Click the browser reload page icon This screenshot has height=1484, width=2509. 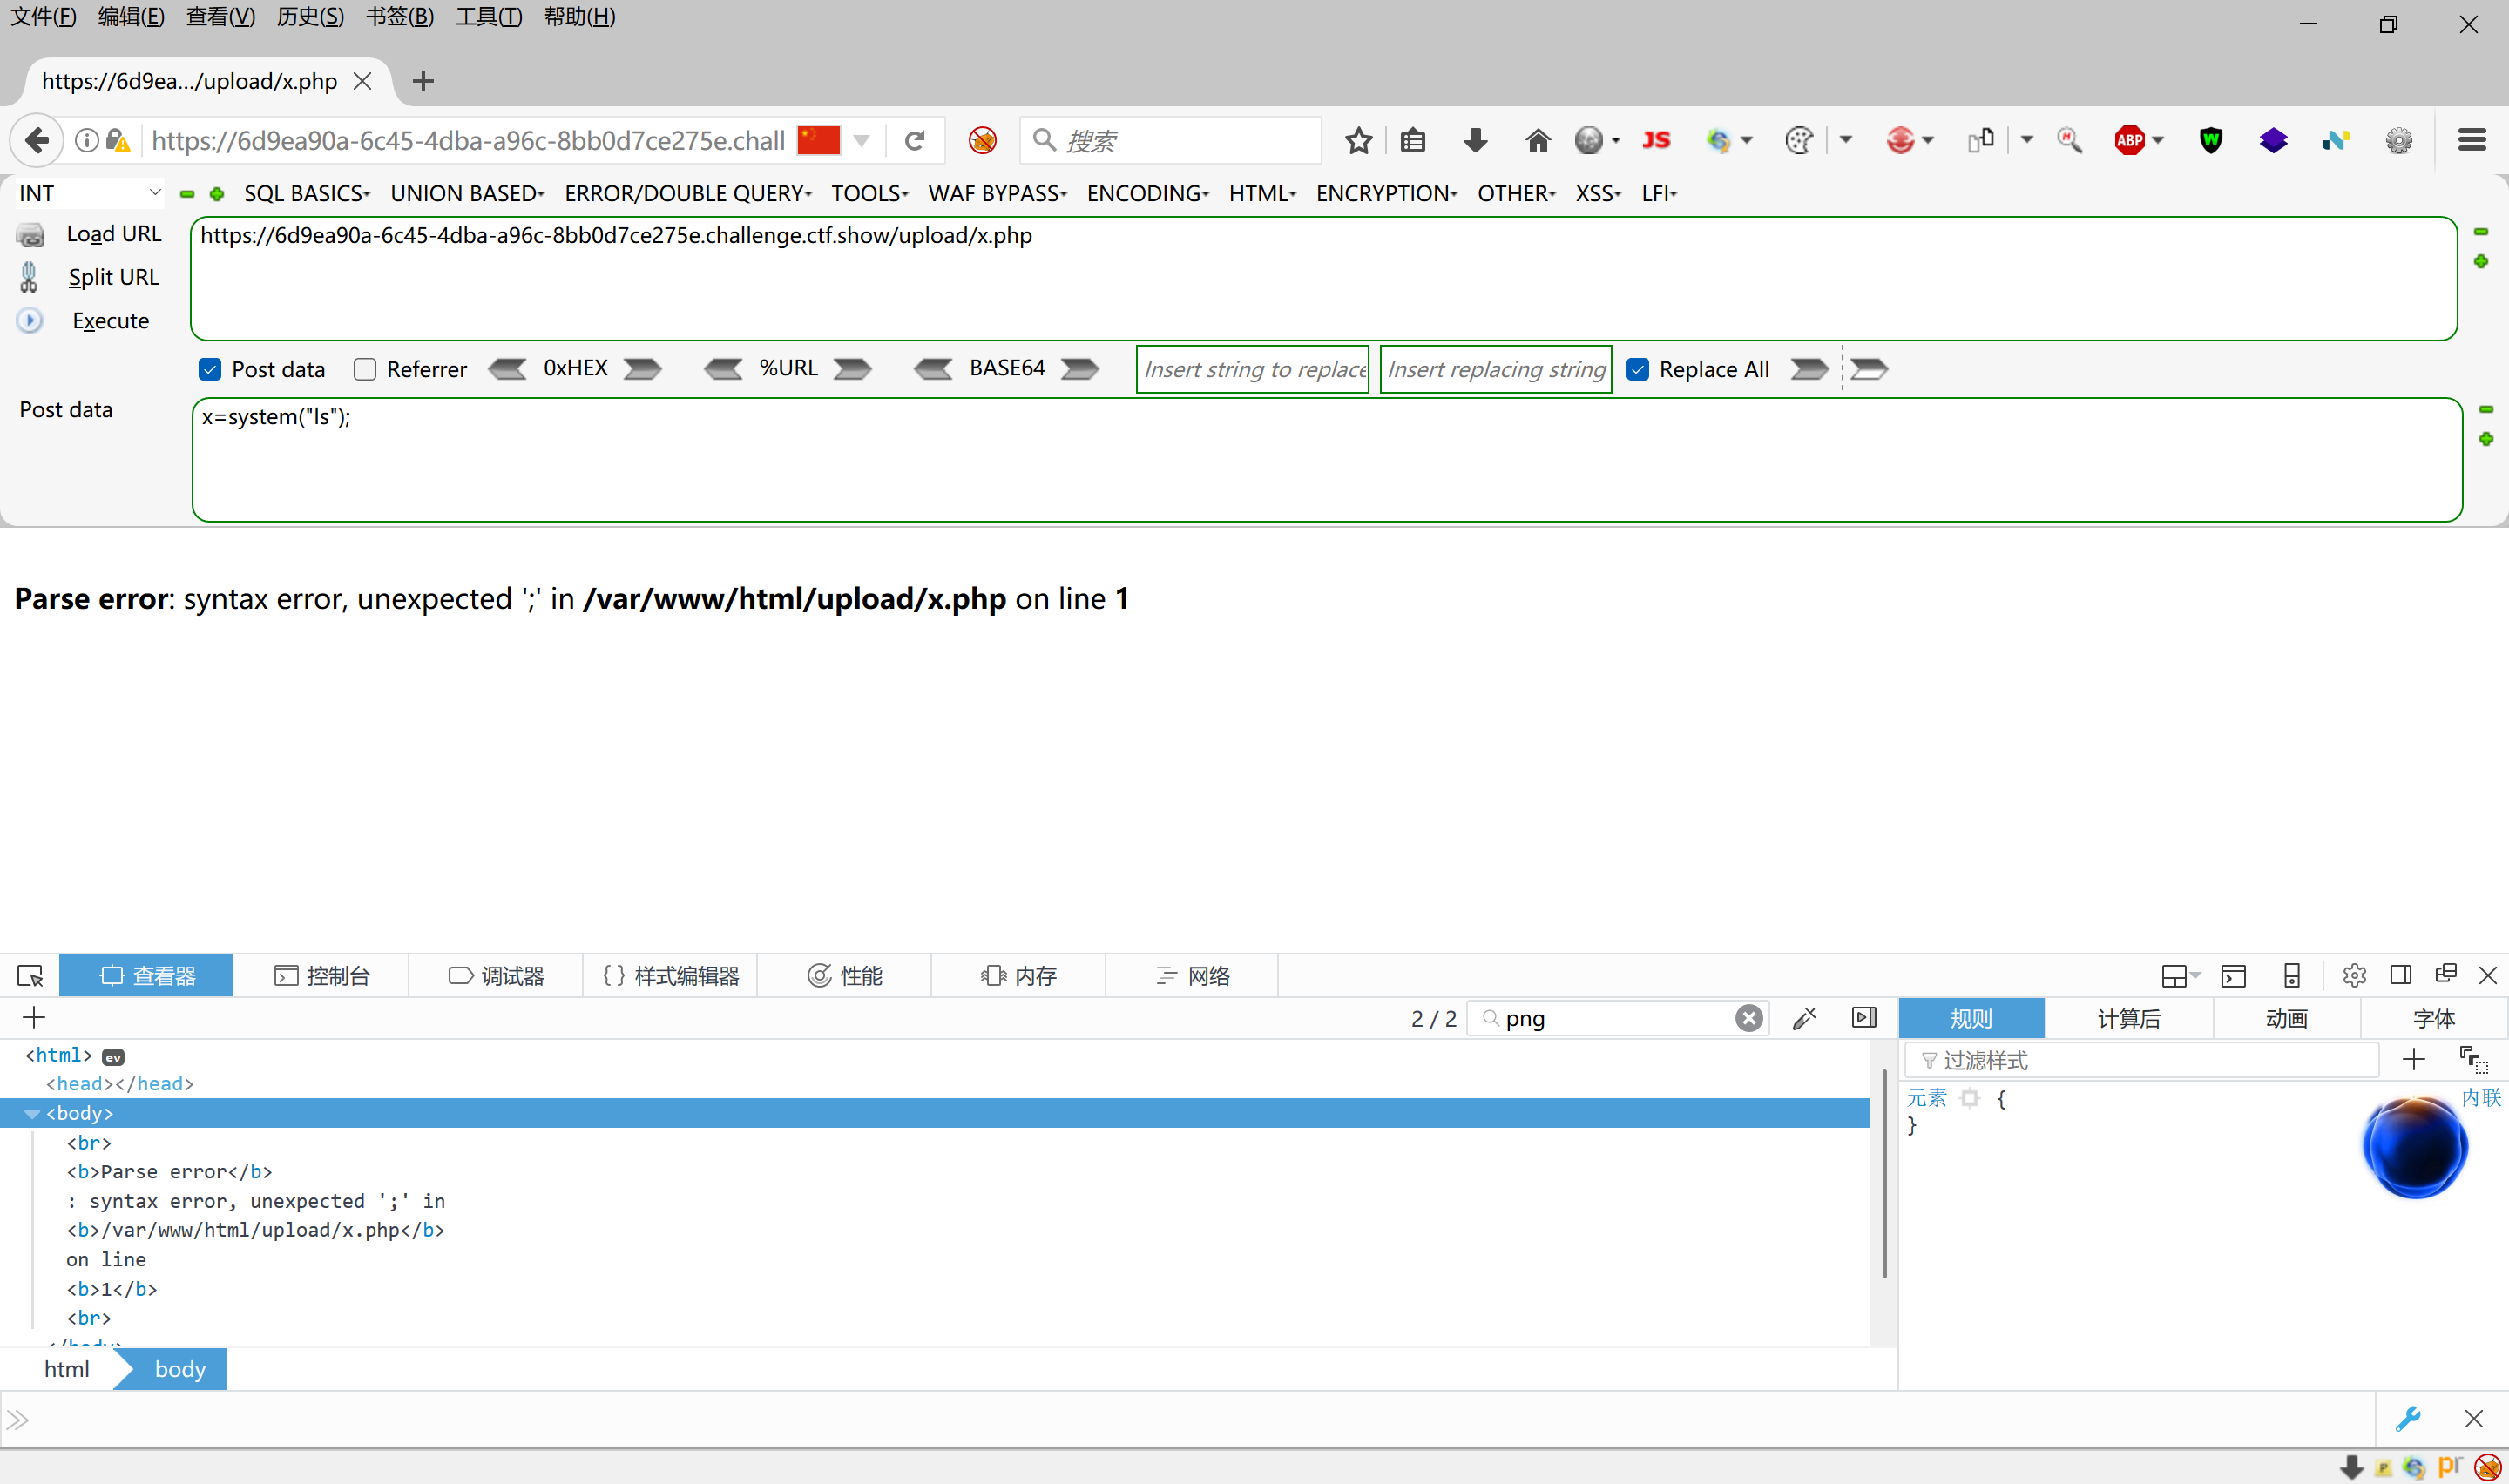(x=914, y=141)
